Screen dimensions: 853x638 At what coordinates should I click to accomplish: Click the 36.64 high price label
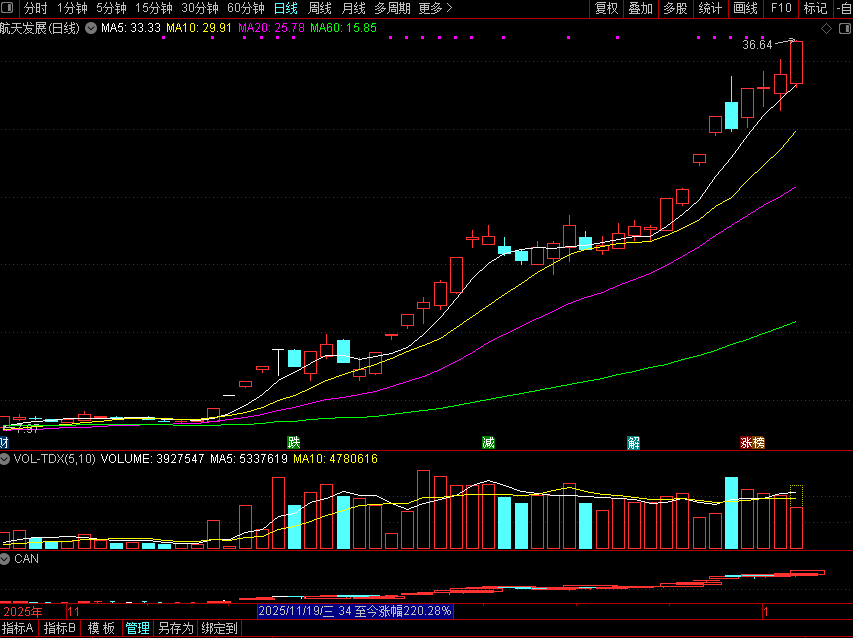[757, 45]
